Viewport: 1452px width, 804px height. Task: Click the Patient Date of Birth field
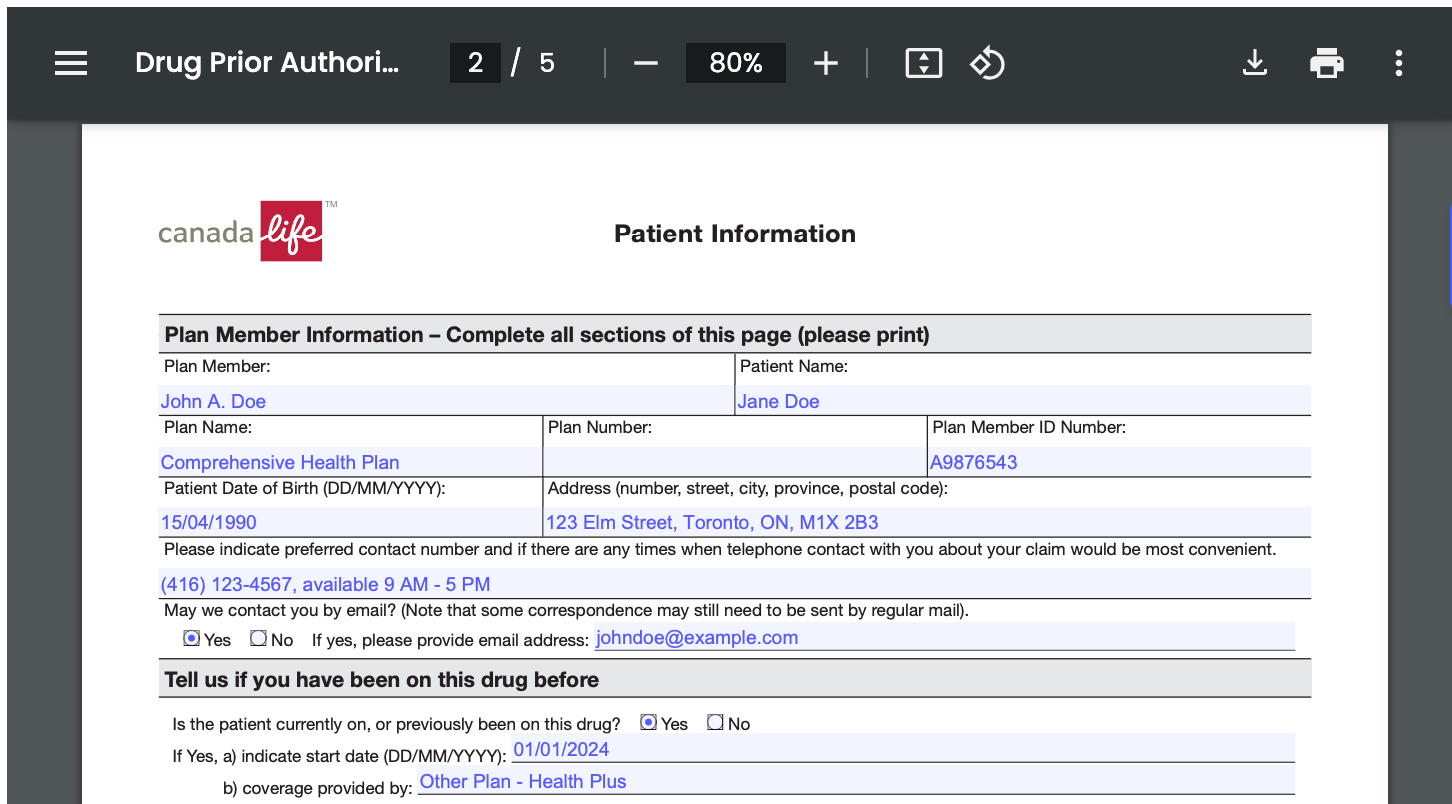click(350, 521)
